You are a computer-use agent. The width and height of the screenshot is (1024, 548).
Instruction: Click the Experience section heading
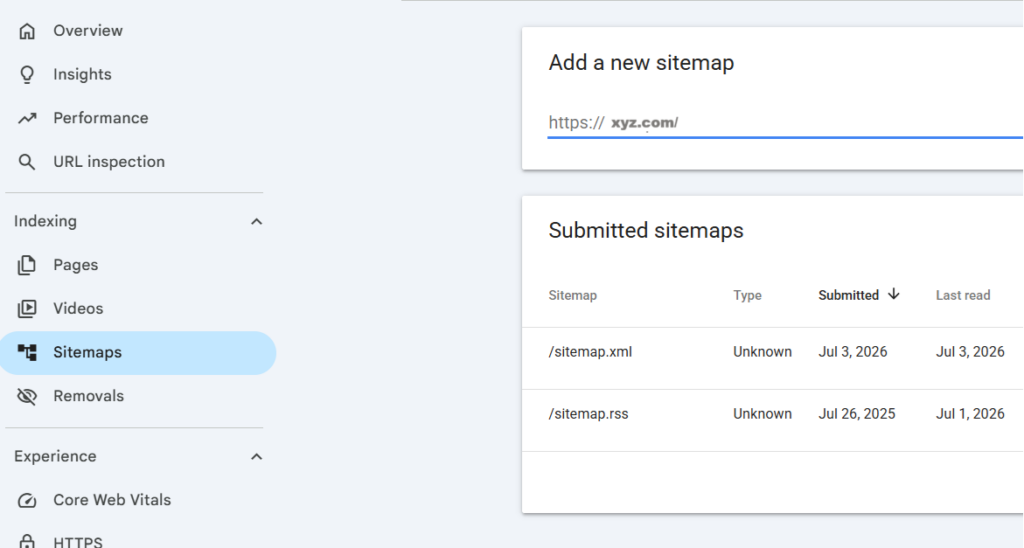pyautogui.click(x=56, y=456)
